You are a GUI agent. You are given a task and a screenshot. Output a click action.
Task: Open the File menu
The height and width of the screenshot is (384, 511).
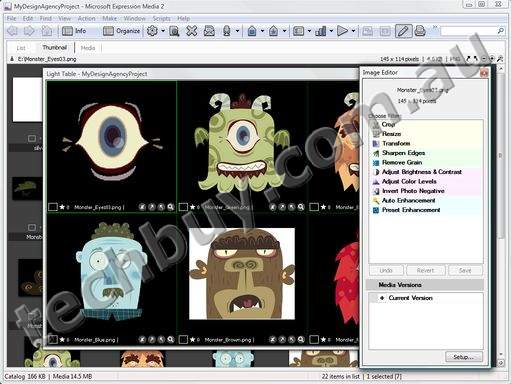coord(11,18)
